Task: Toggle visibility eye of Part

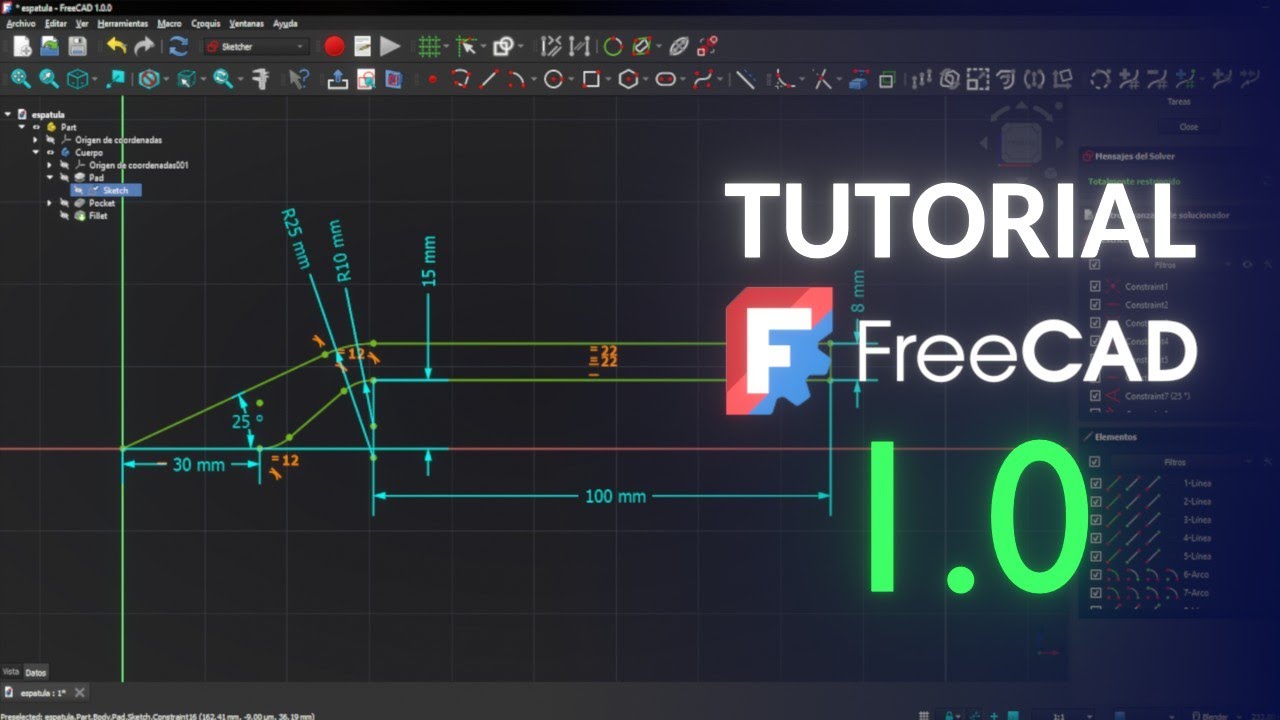Action: tap(37, 127)
